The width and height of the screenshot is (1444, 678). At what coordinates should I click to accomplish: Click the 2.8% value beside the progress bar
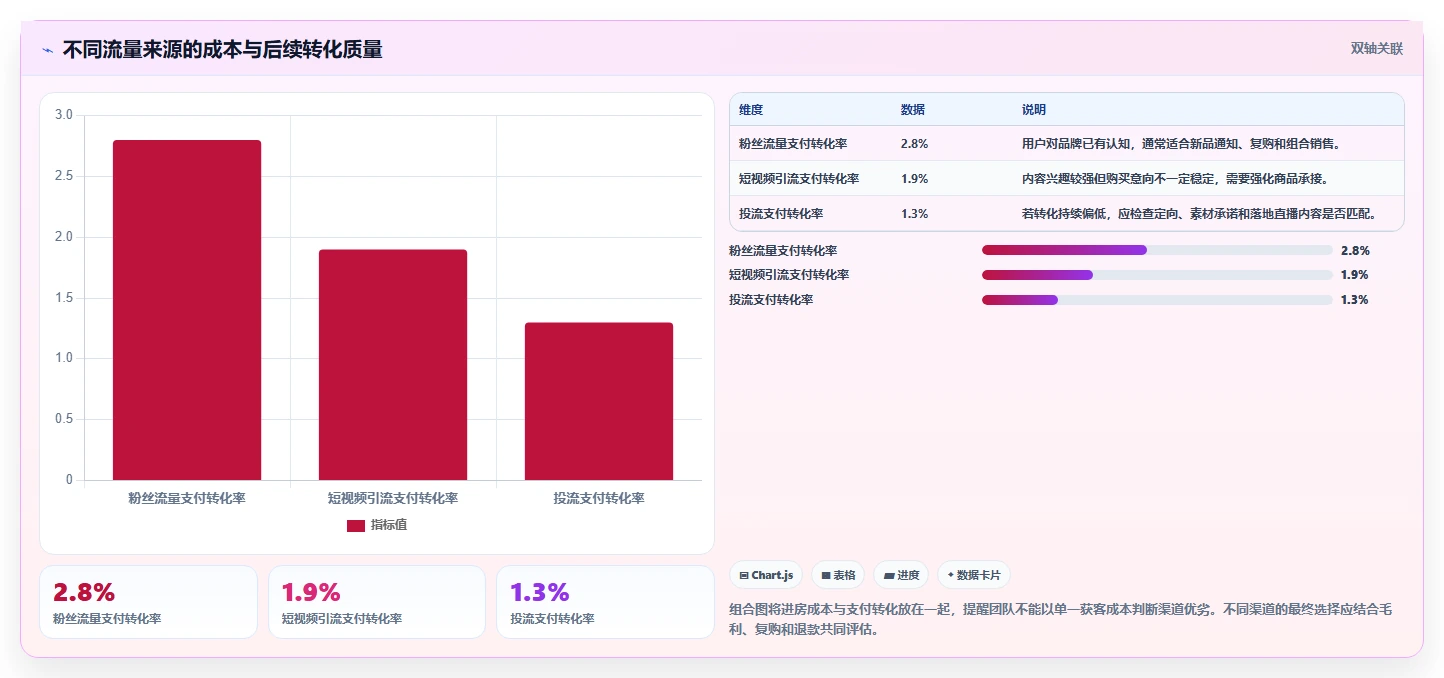1355,251
